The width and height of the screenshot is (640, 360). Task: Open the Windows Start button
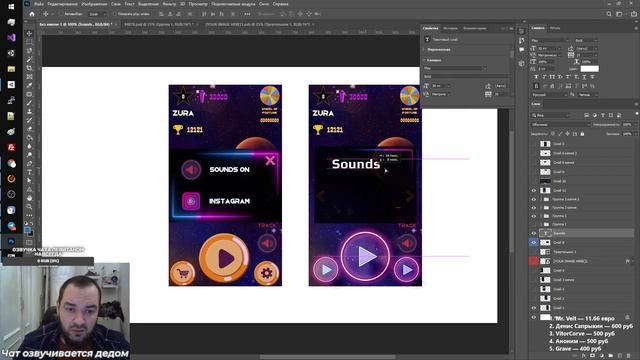click(11, 6)
